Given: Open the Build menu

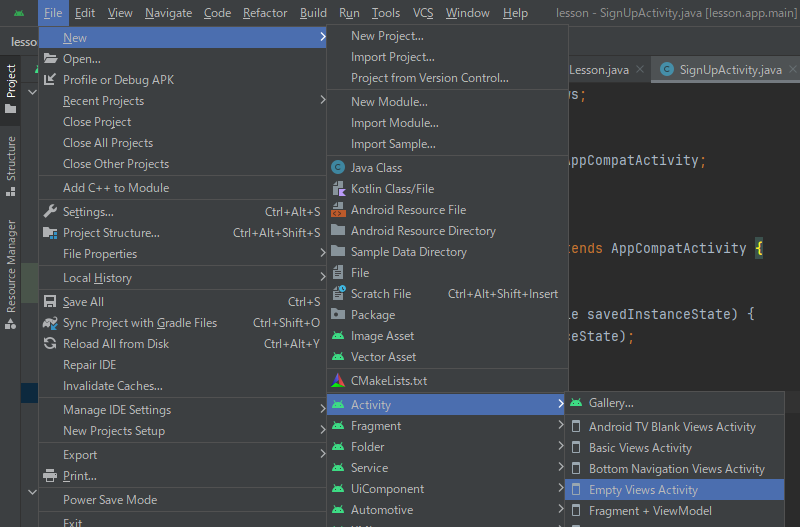Looking at the screenshot, I should pyautogui.click(x=313, y=13).
